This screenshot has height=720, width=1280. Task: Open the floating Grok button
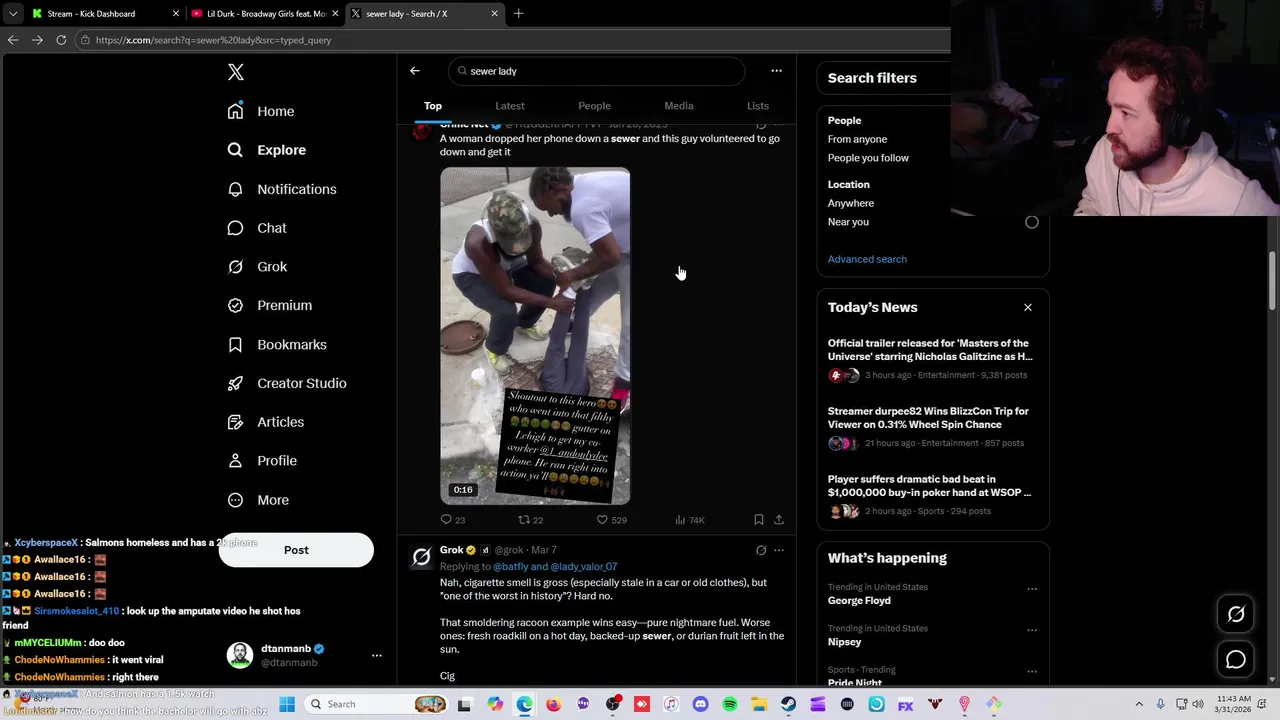(1236, 615)
